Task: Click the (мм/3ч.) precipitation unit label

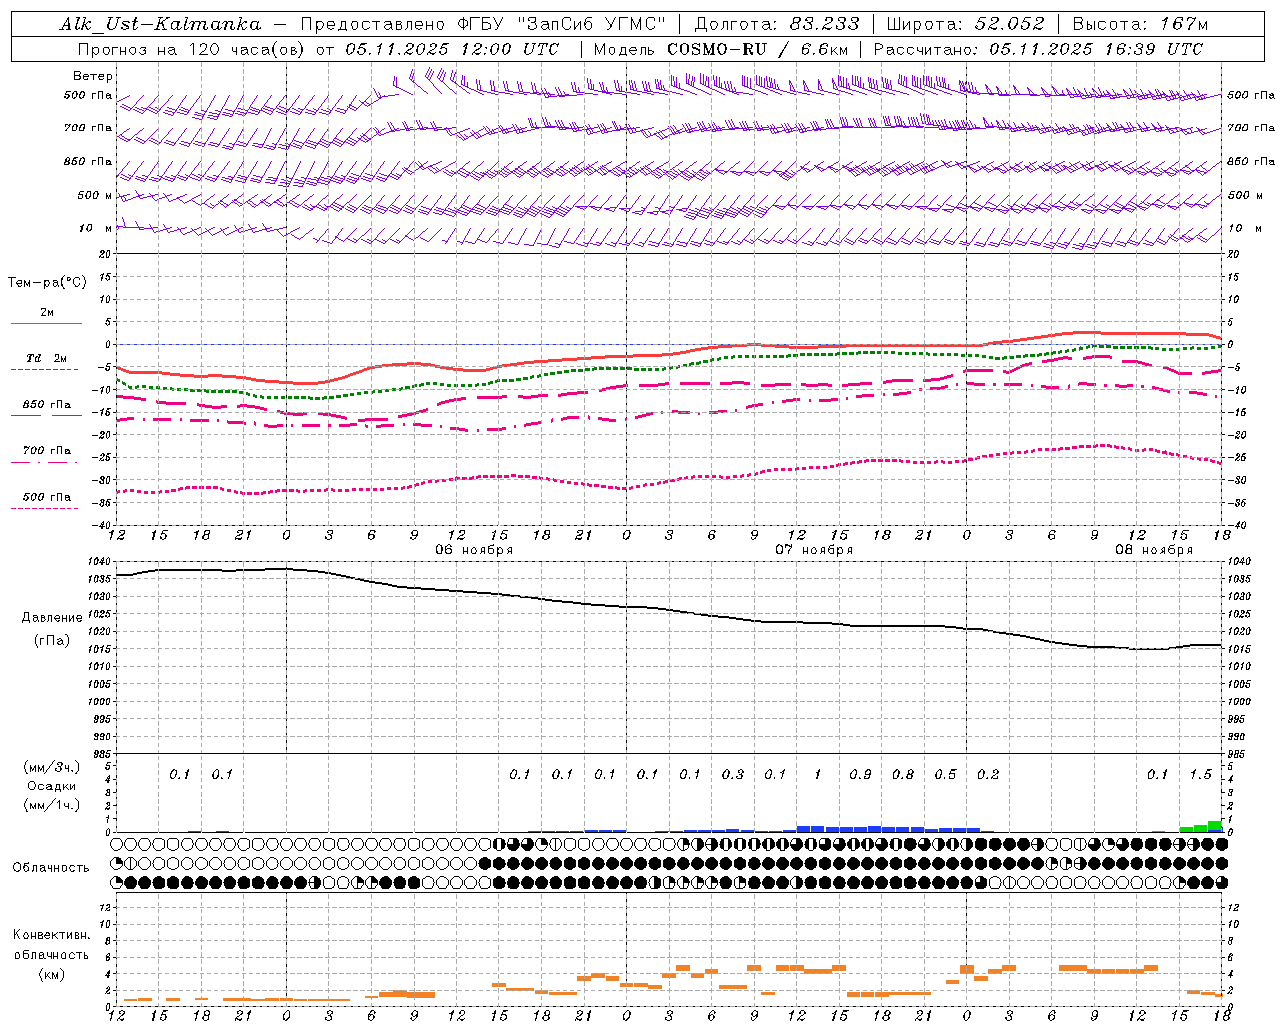Action: 52,768
